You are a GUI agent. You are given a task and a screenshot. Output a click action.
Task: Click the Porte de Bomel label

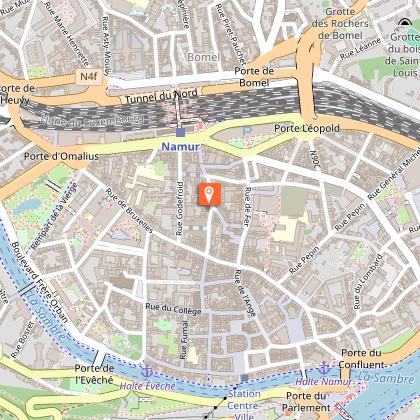tap(254, 77)
